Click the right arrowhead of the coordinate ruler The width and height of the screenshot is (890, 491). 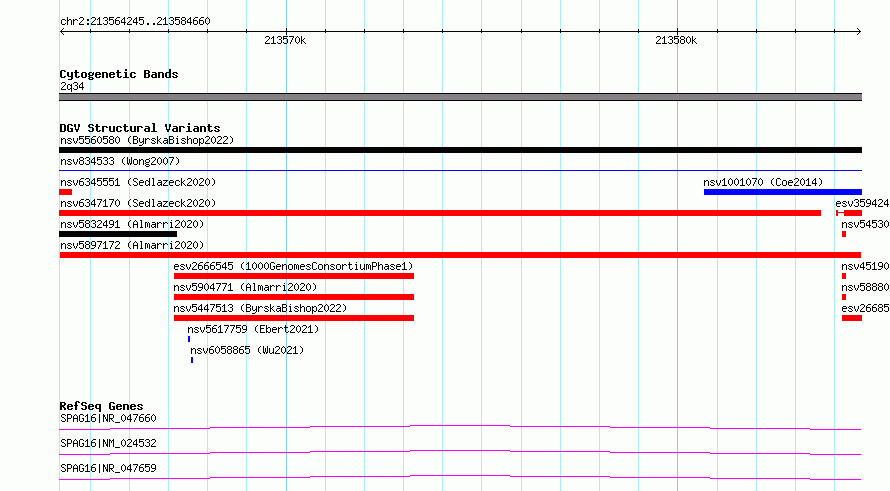(859, 32)
